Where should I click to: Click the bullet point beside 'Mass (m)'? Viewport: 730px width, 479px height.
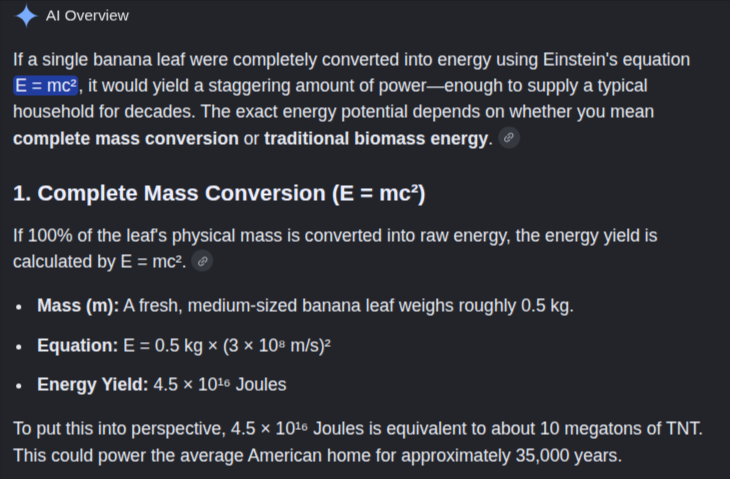[x=19, y=307]
